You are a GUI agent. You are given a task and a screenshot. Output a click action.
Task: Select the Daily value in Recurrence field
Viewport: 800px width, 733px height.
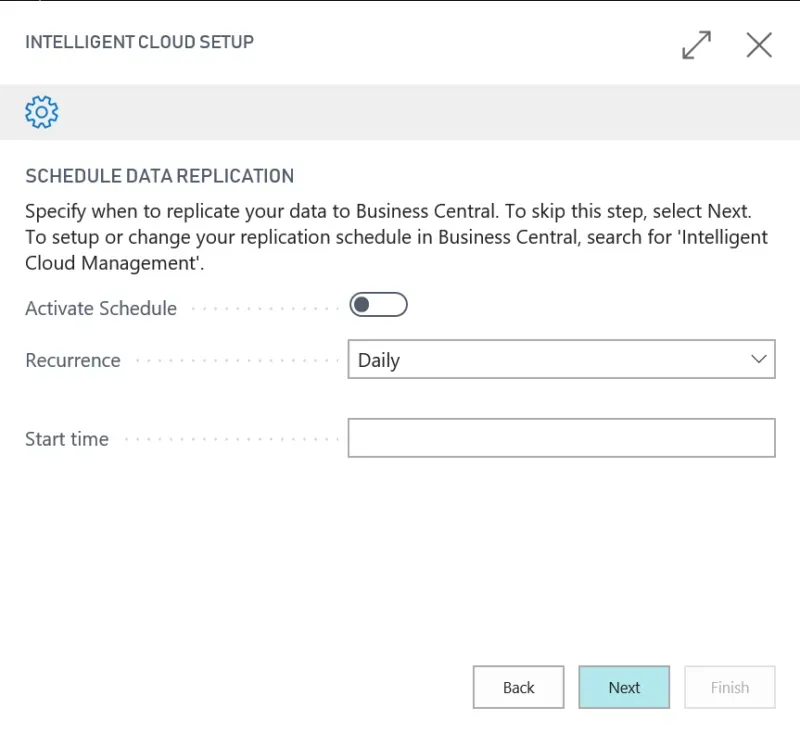click(379, 360)
